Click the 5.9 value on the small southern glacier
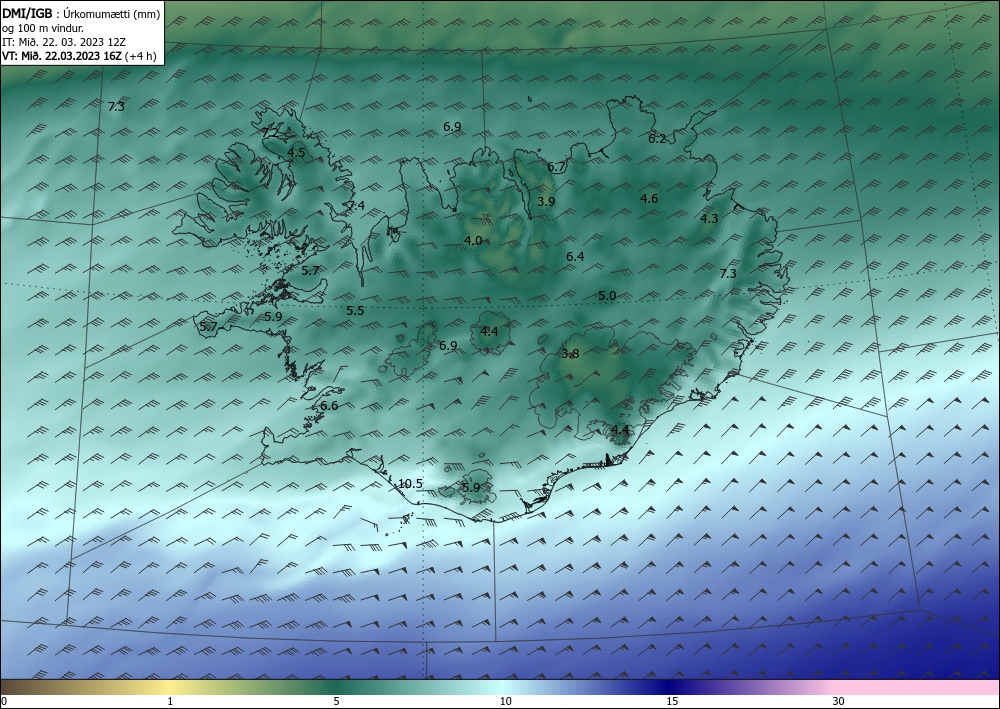This screenshot has width=1000, height=709. [471, 488]
